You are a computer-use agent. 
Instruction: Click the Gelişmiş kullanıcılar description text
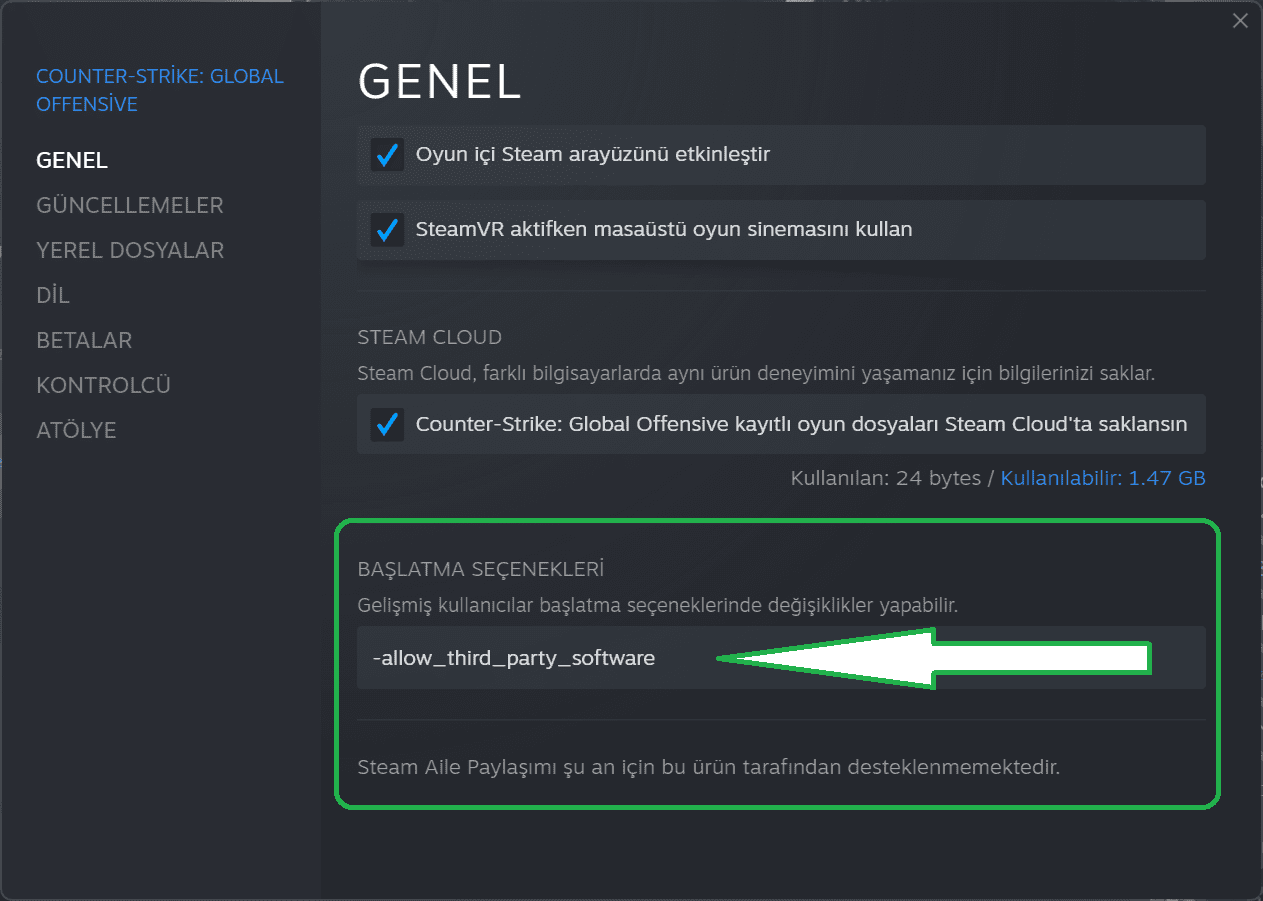pos(658,605)
